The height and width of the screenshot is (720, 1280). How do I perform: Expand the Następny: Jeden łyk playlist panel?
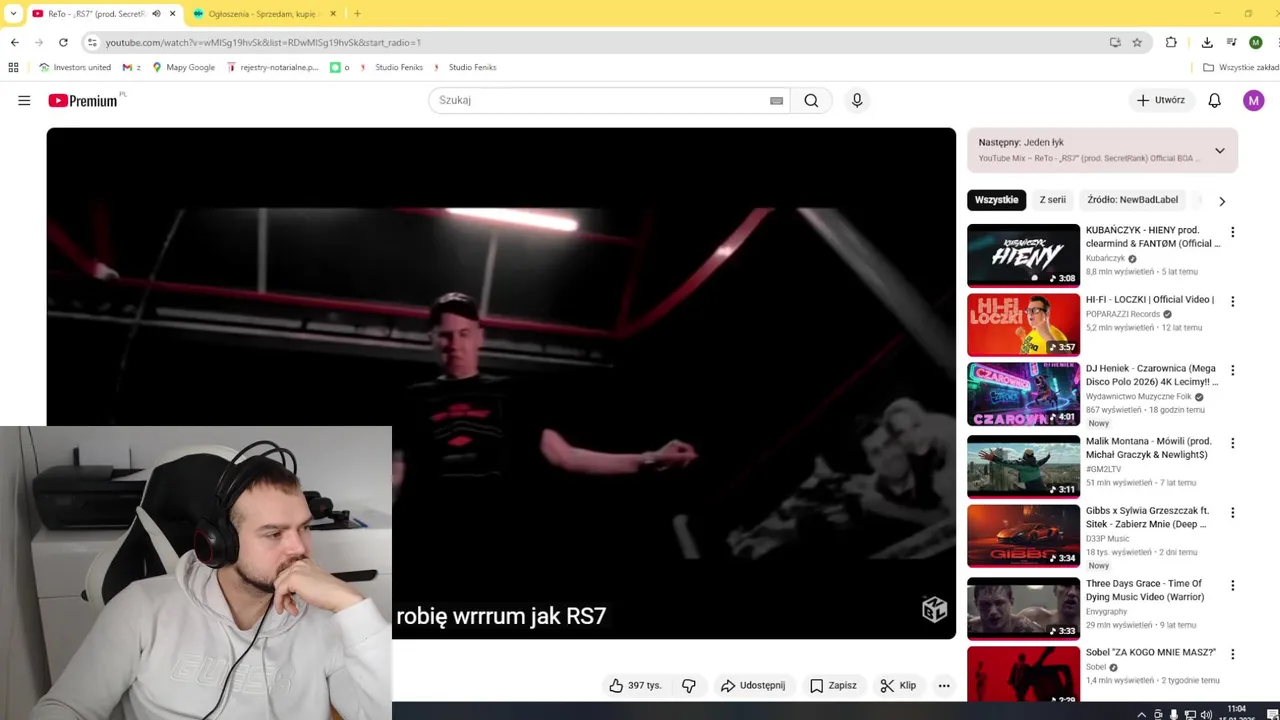pos(1220,151)
